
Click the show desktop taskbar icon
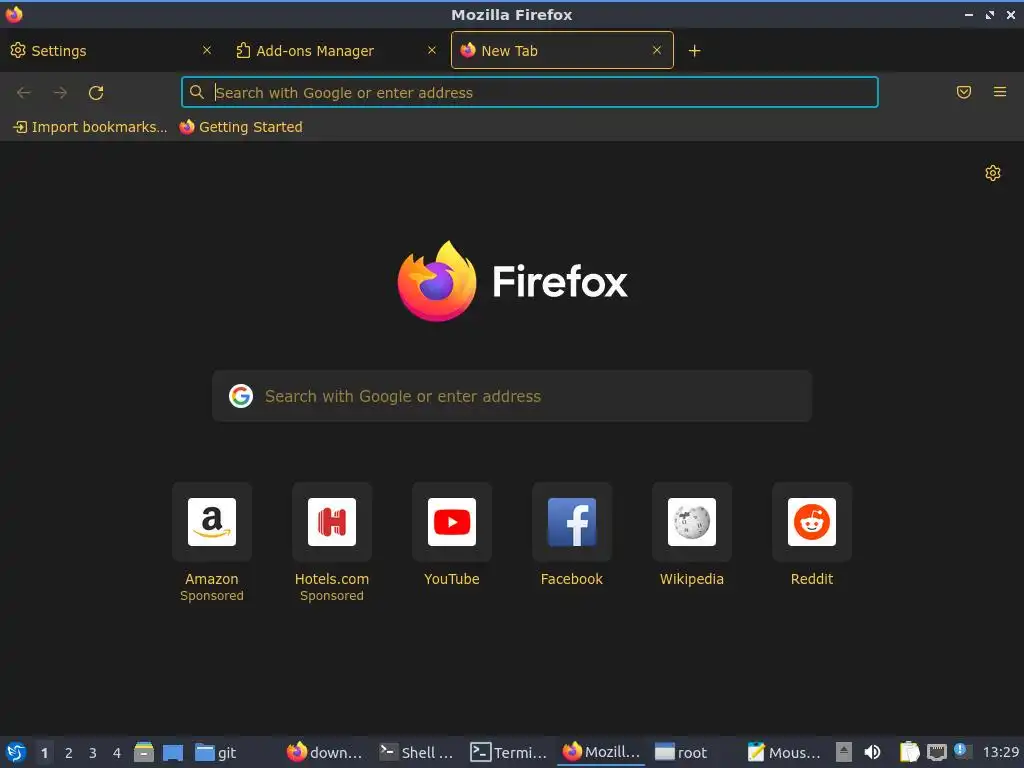tap(173, 752)
